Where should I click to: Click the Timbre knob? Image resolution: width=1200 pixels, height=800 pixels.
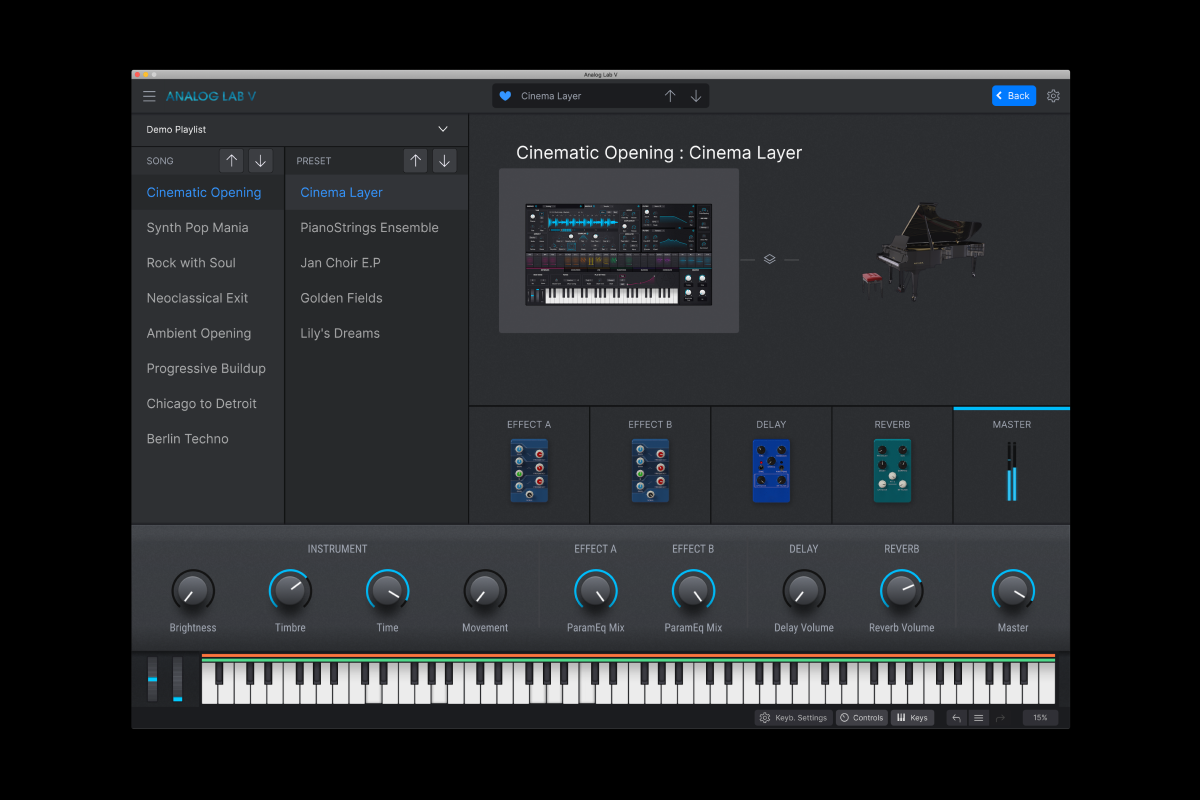tap(290, 592)
